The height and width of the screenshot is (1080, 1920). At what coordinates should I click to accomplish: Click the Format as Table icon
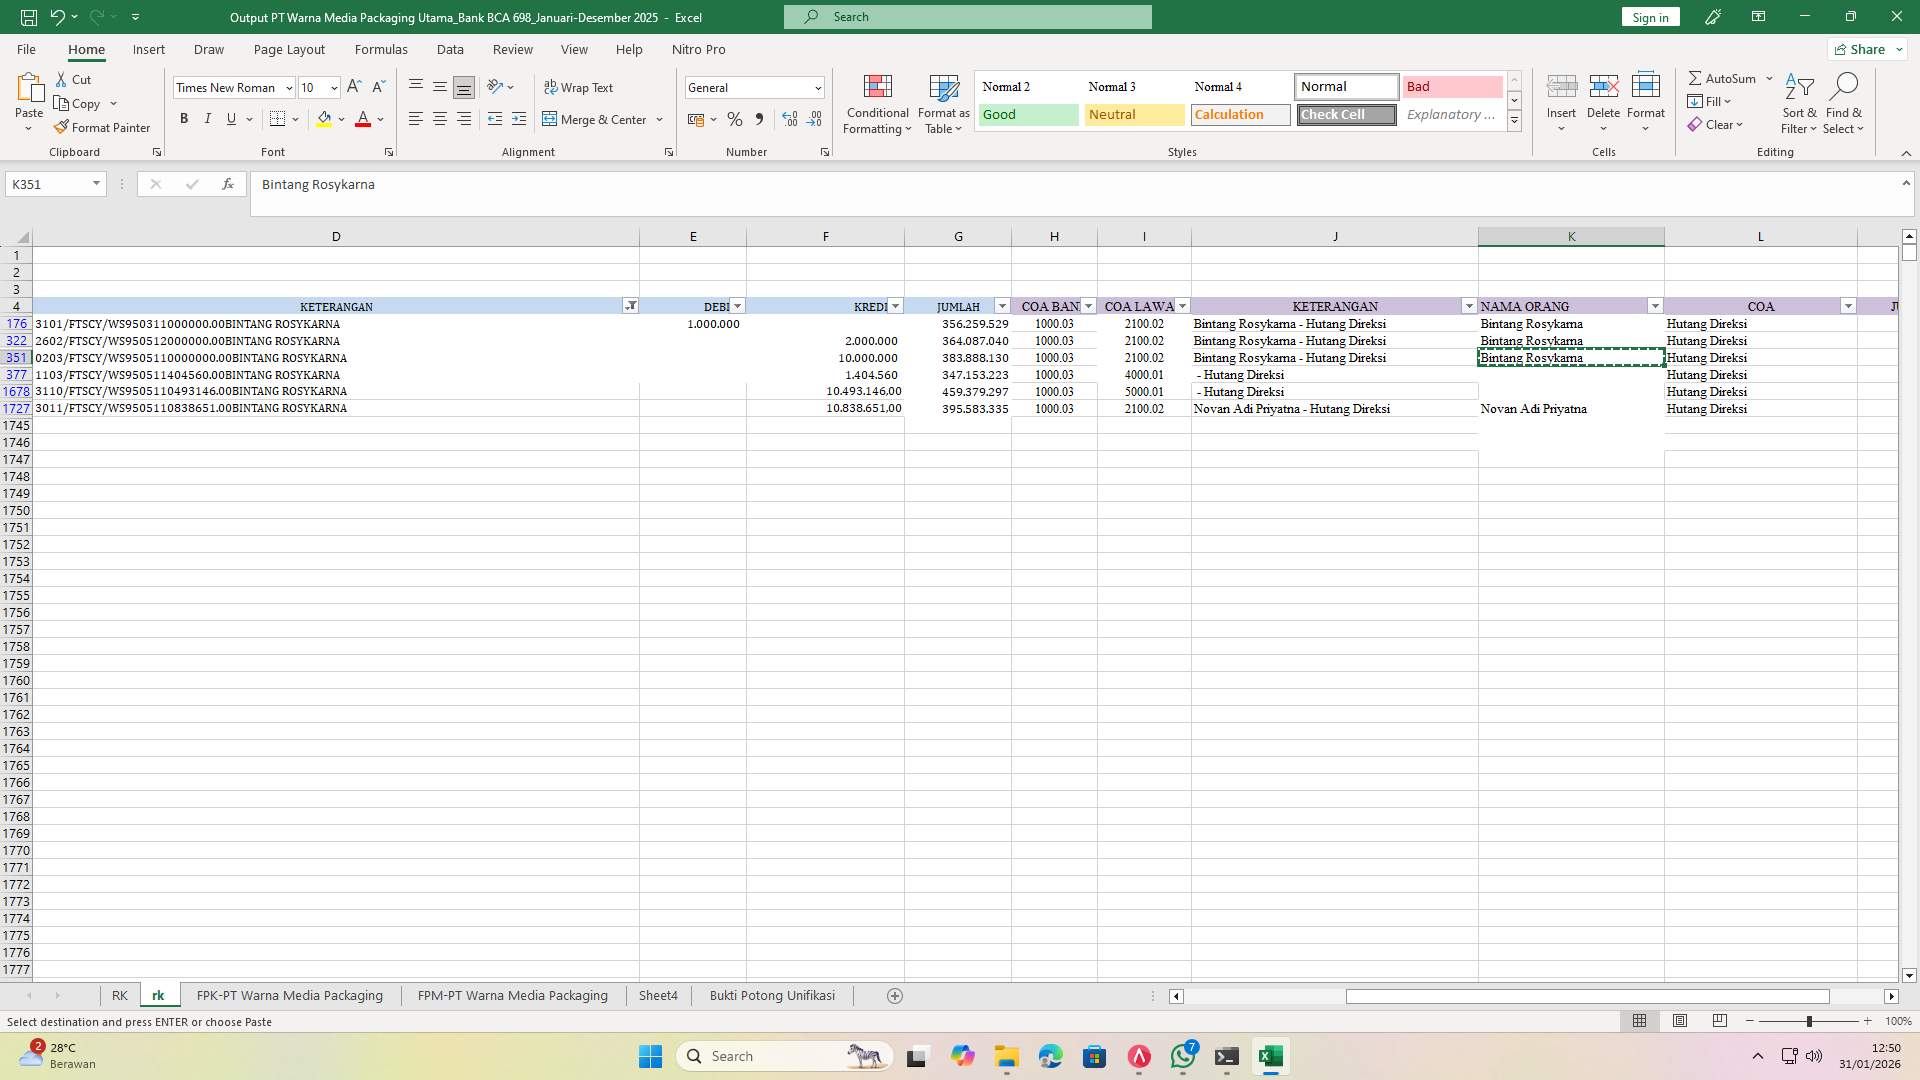(x=943, y=89)
